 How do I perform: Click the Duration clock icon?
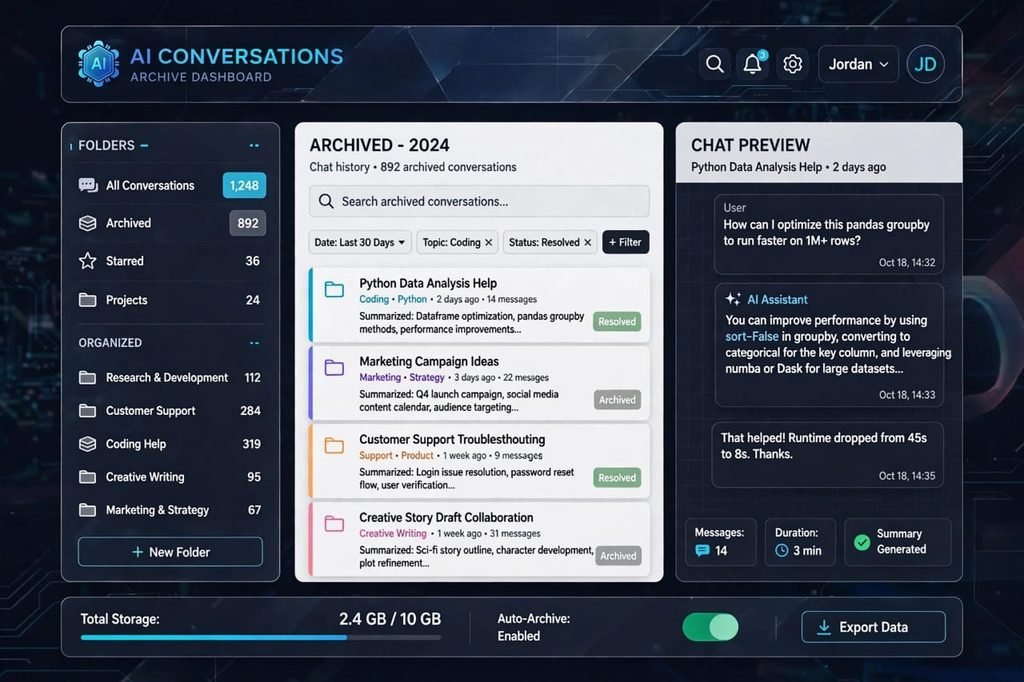(x=782, y=551)
